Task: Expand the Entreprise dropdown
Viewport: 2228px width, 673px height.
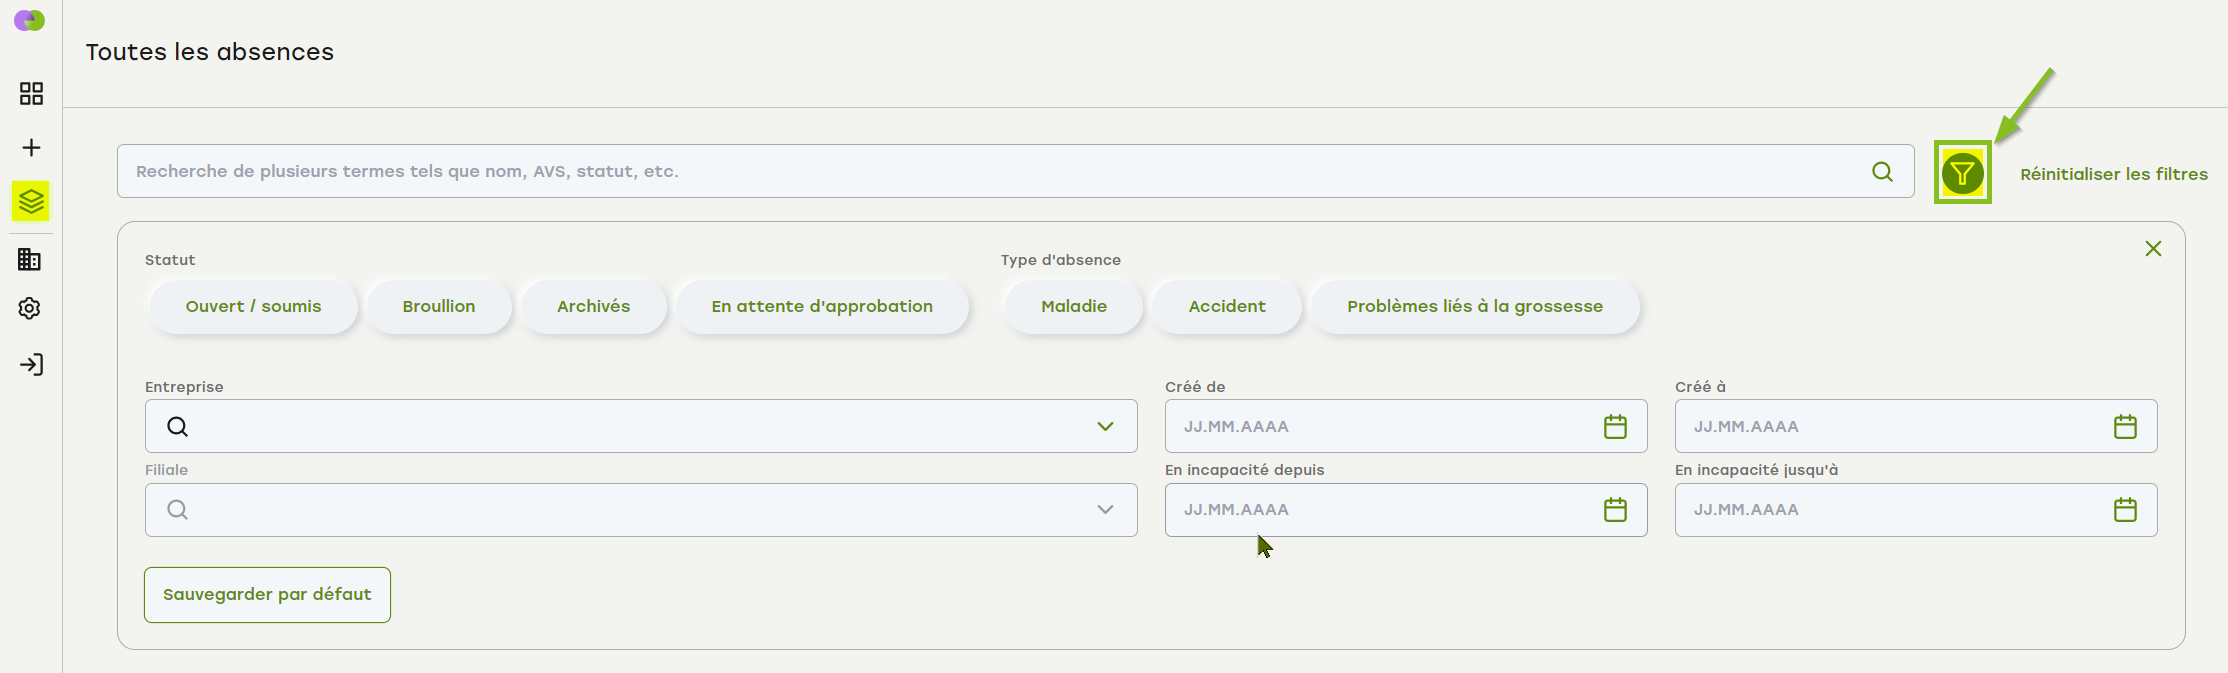Action: (x=1104, y=427)
